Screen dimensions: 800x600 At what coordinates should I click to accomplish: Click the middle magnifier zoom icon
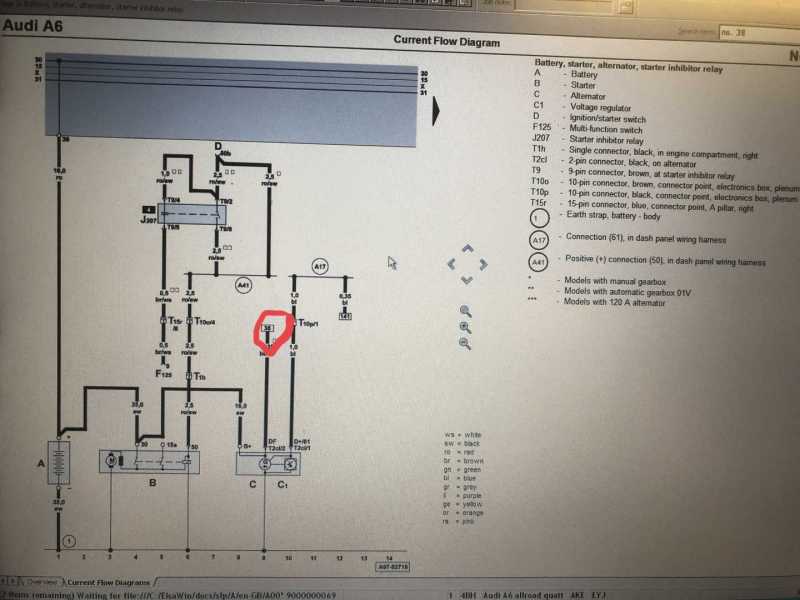point(465,327)
